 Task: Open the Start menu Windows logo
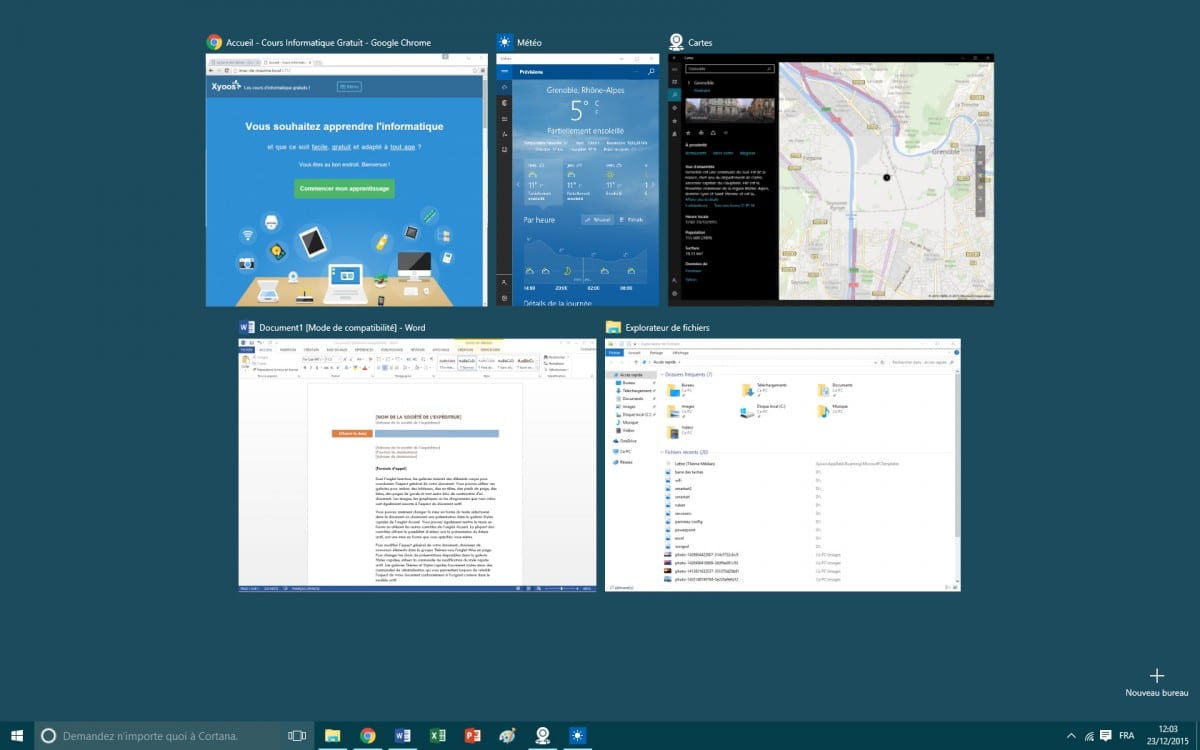pyautogui.click(x=17, y=735)
